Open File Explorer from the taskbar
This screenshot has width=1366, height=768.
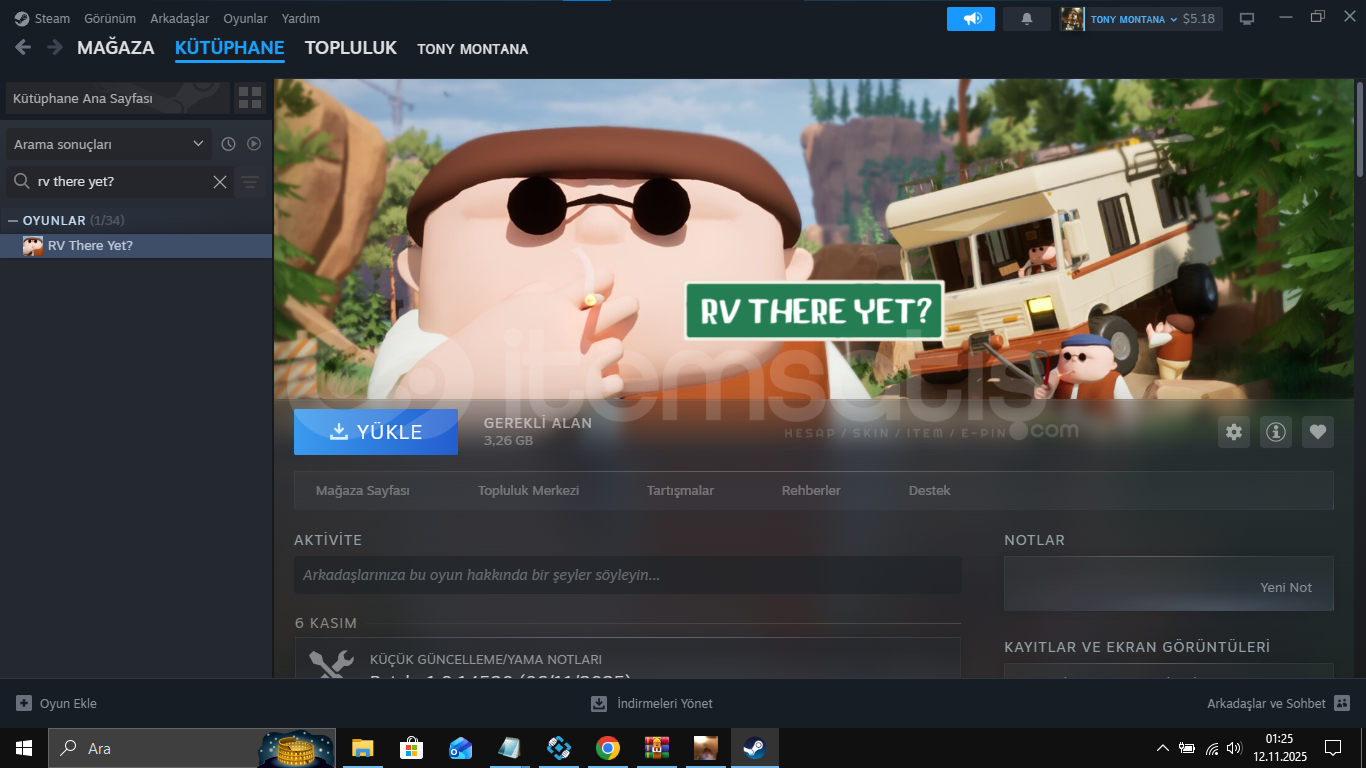pyautogui.click(x=362, y=748)
